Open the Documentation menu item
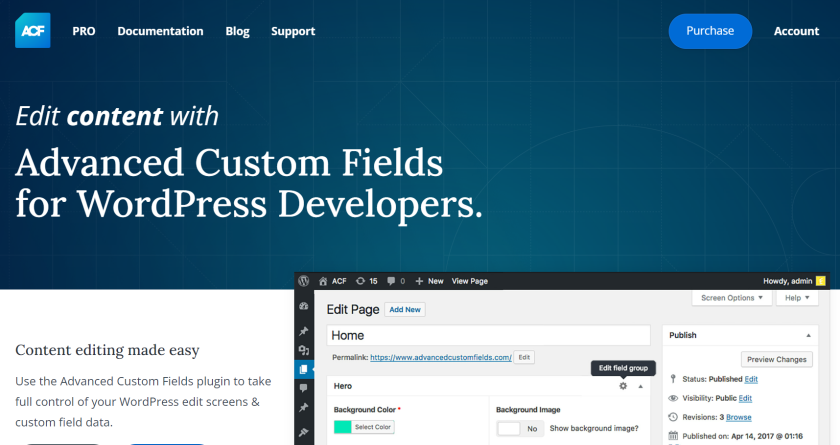Screen dimensions: 840x445 click(x=160, y=31)
